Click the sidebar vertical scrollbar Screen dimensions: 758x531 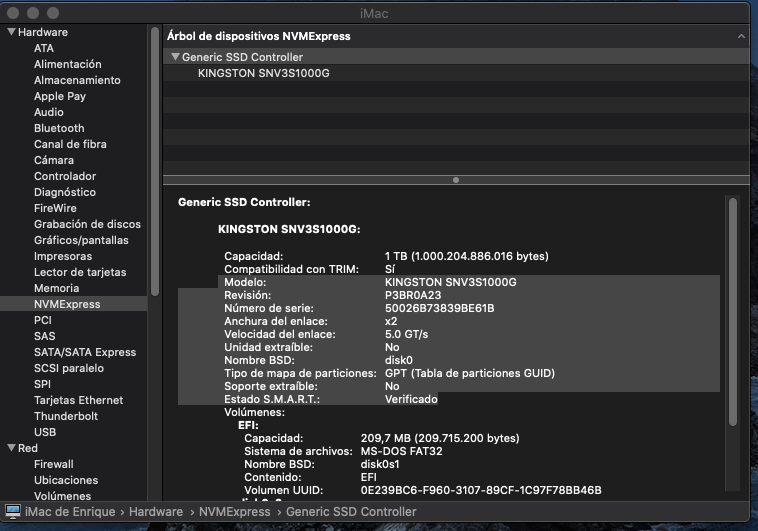pyautogui.click(x=155, y=160)
